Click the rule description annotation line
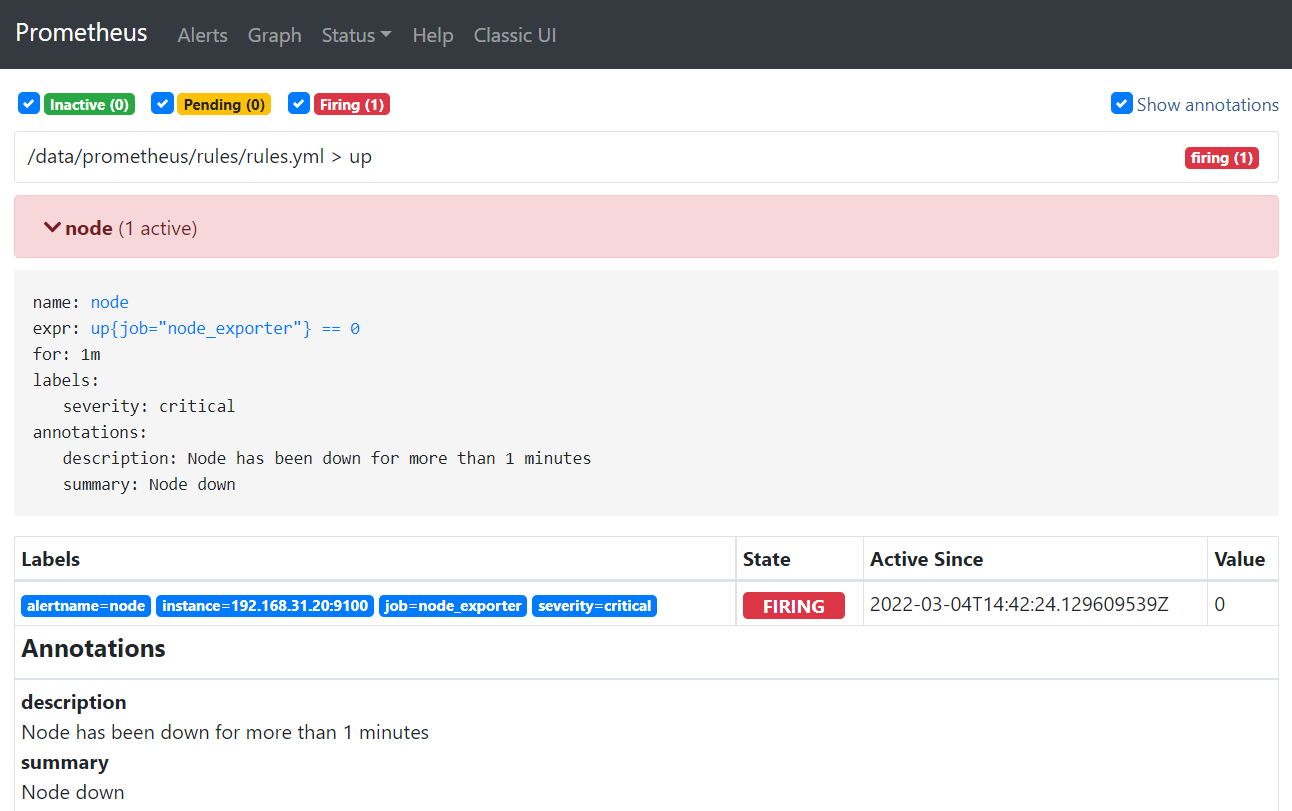The width and height of the screenshot is (1292, 811). (x=327, y=458)
